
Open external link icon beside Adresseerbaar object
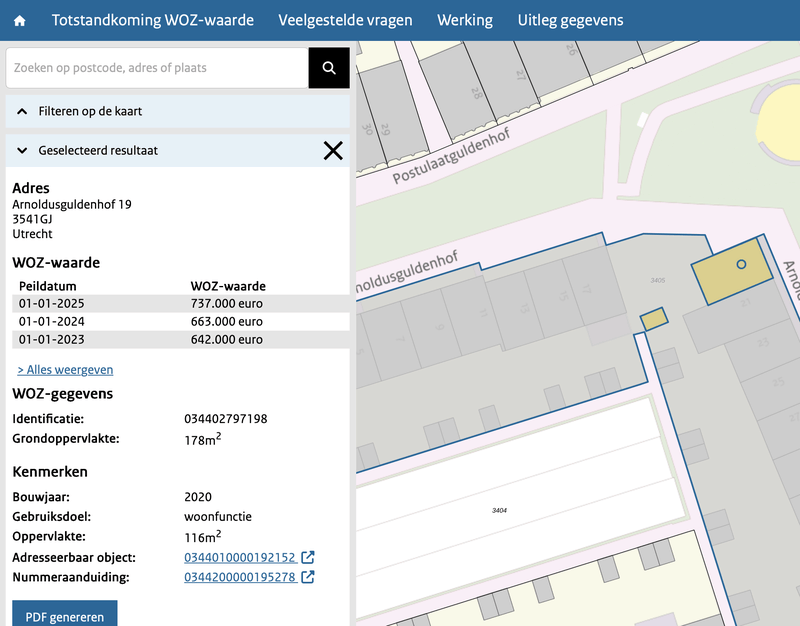click(308, 557)
